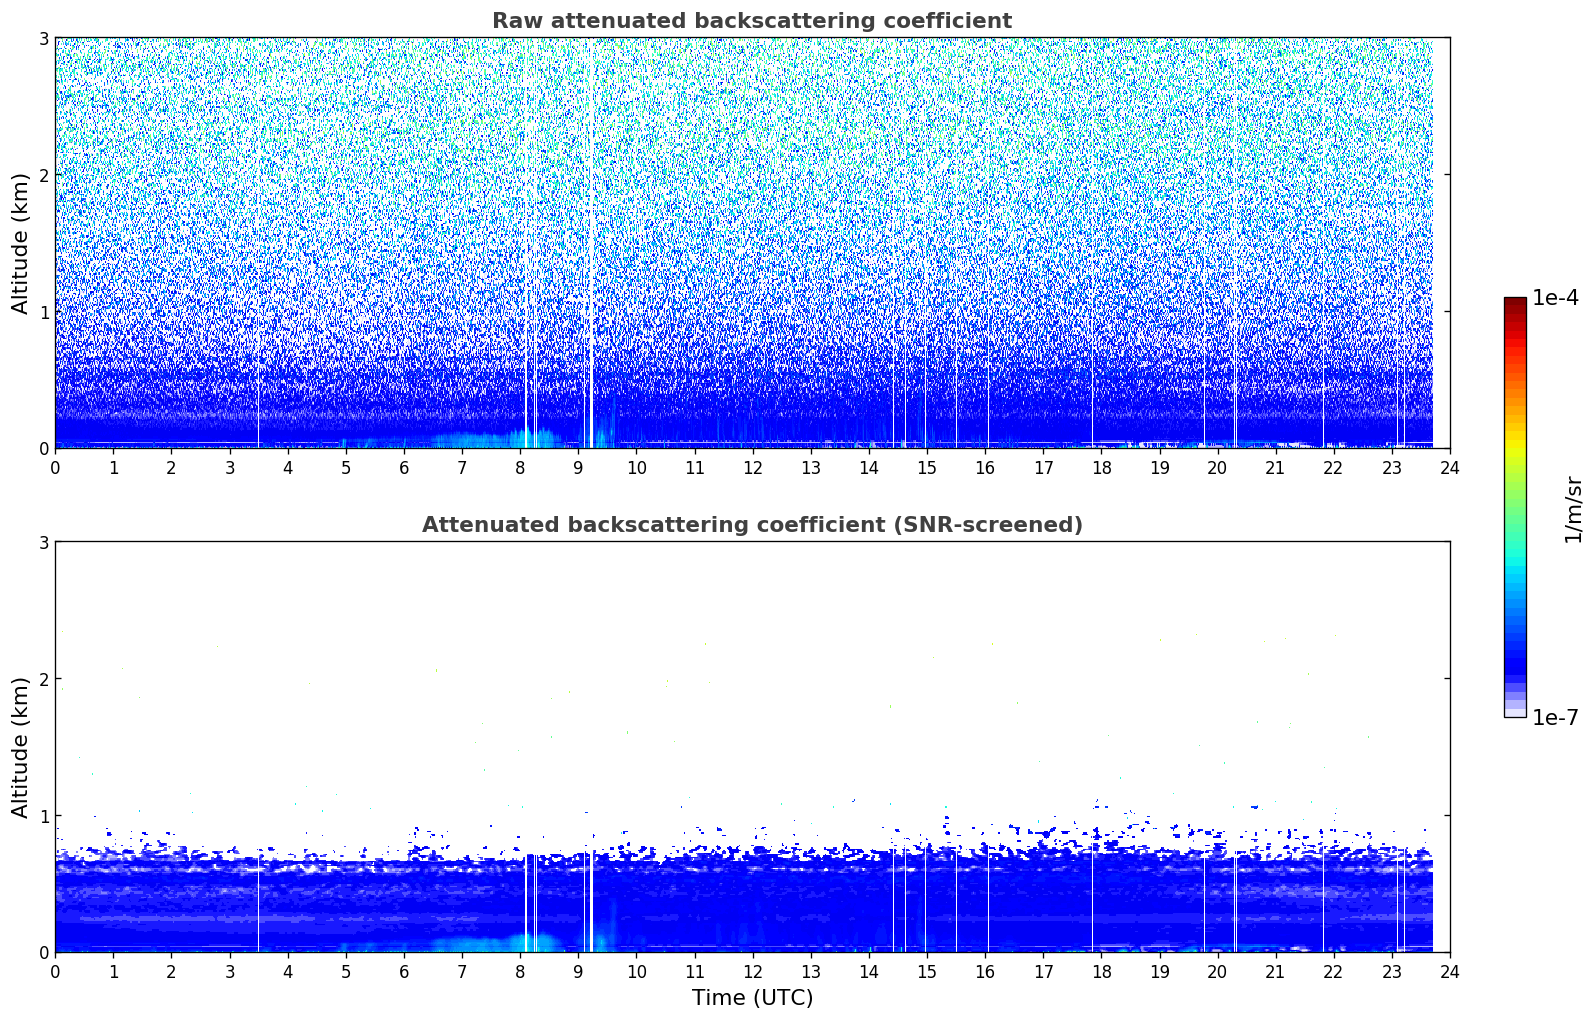This screenshot has width=1595, height=1020.
Task: Click the "Attenuated backscattering coefficient (SNR-screened)" title
Action: [751, 525]
